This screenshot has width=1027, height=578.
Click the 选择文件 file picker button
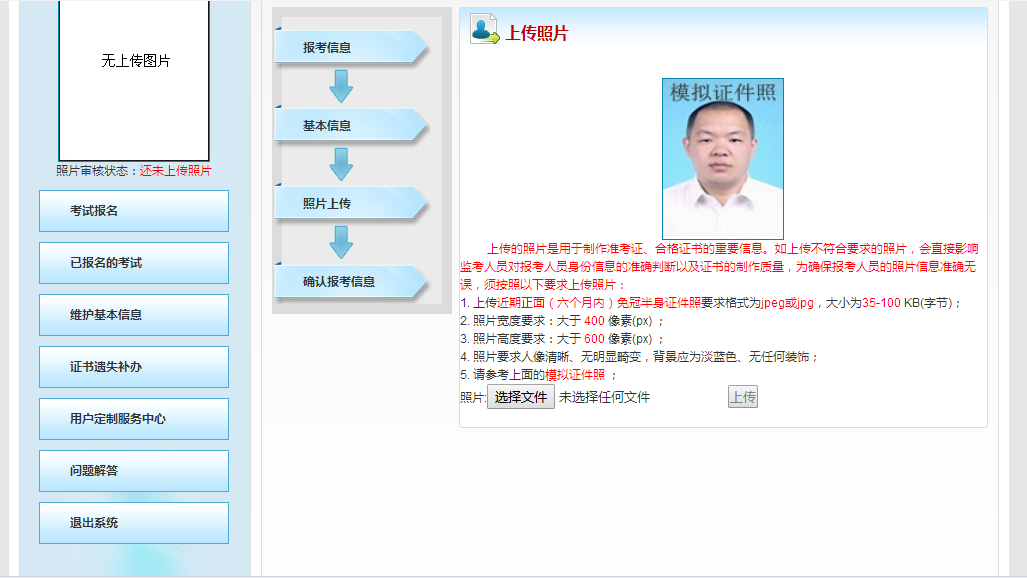click(x=520, y=396)
